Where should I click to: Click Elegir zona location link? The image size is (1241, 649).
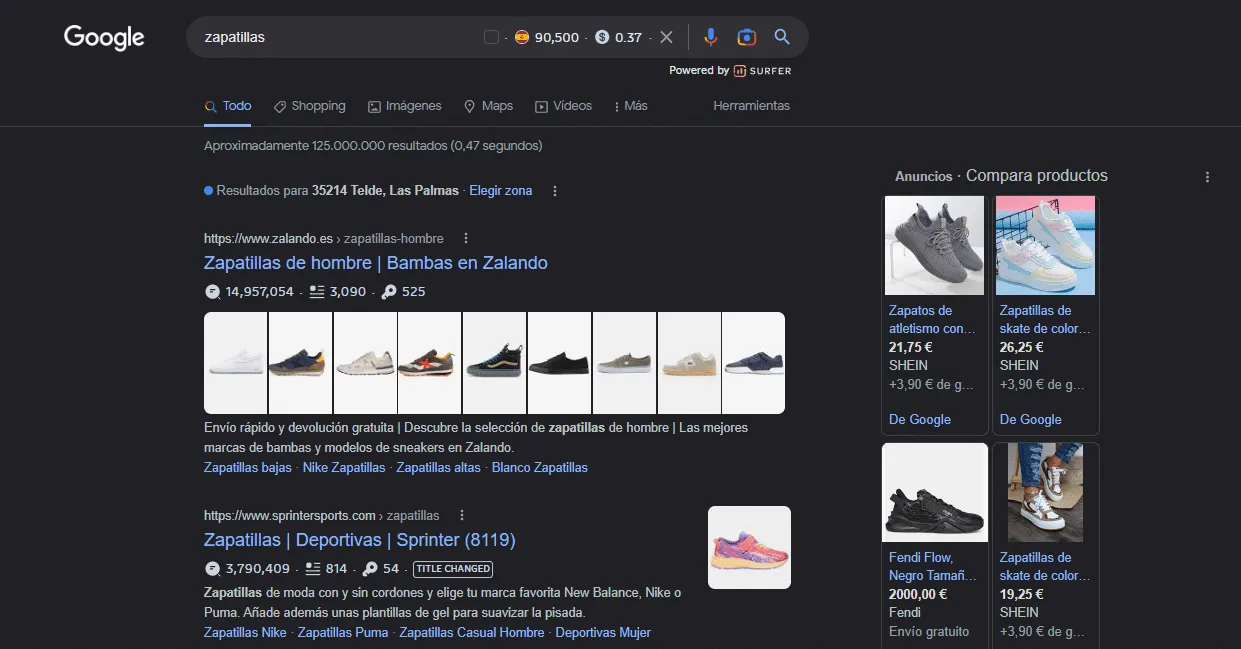(501, 190)
